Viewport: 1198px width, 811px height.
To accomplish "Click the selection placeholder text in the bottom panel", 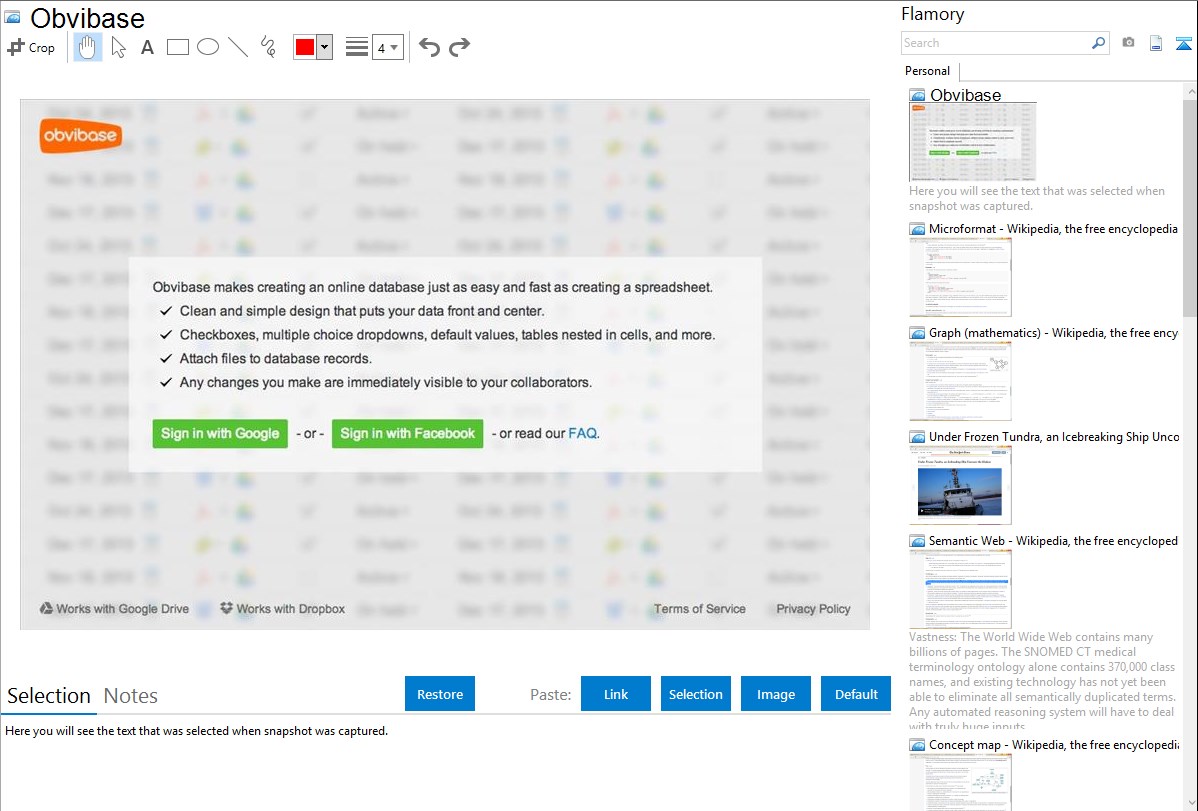I will coord(196,731).
